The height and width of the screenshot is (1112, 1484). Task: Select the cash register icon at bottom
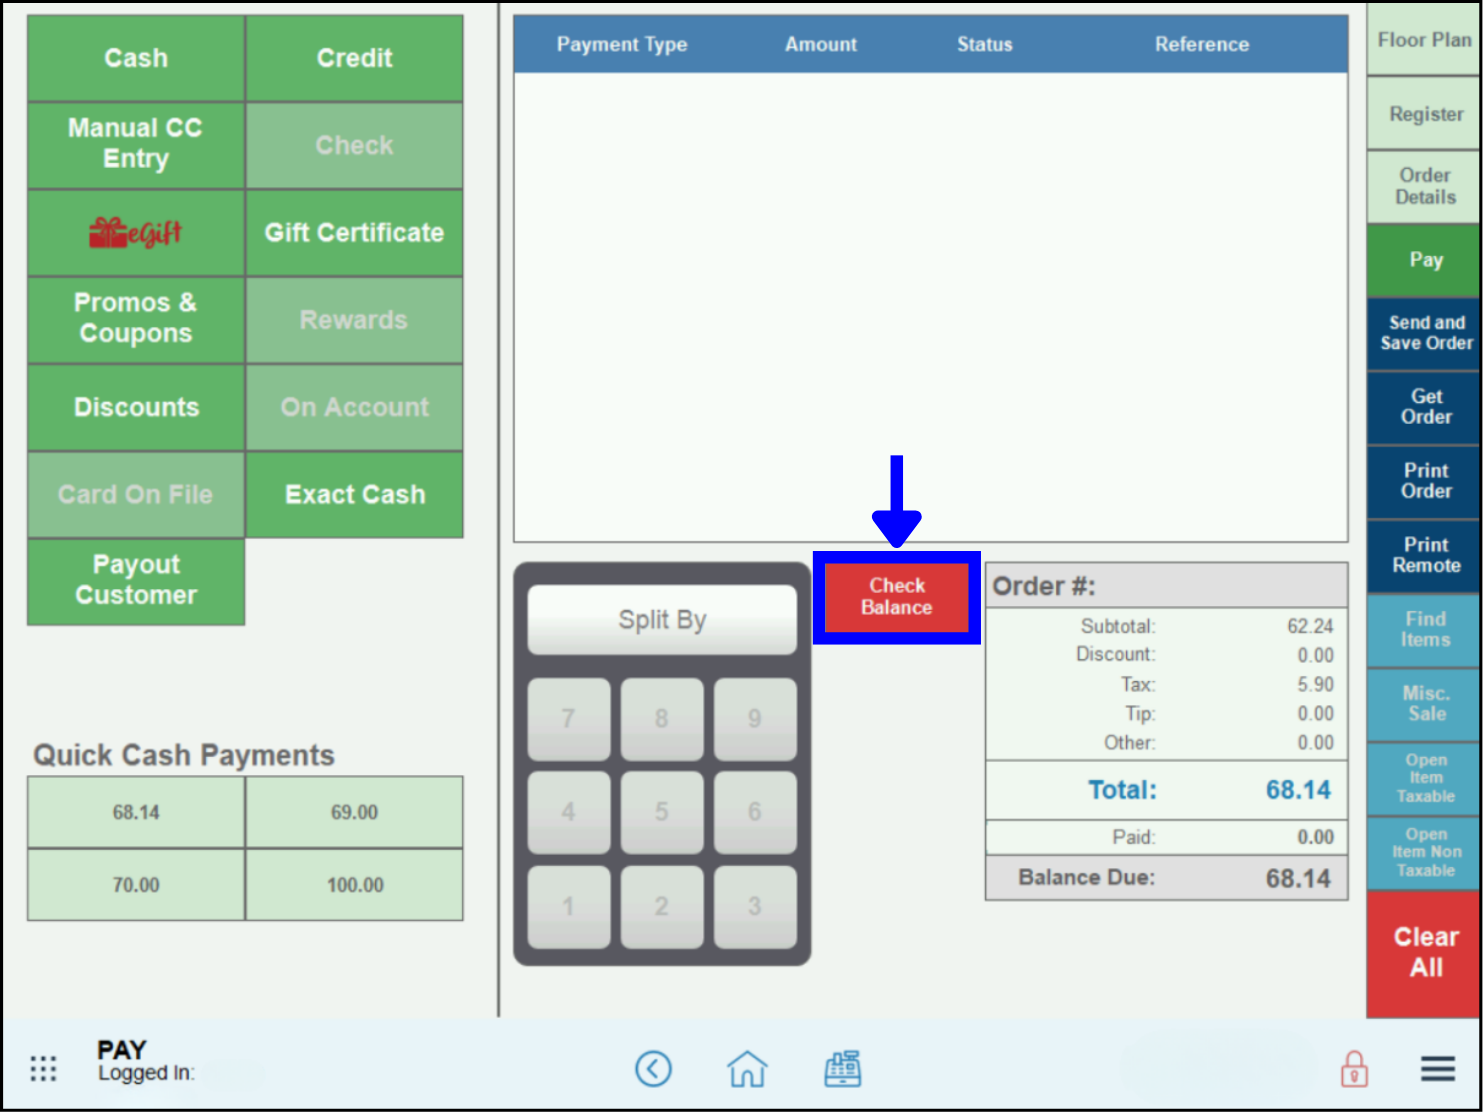click(842, 1068)
